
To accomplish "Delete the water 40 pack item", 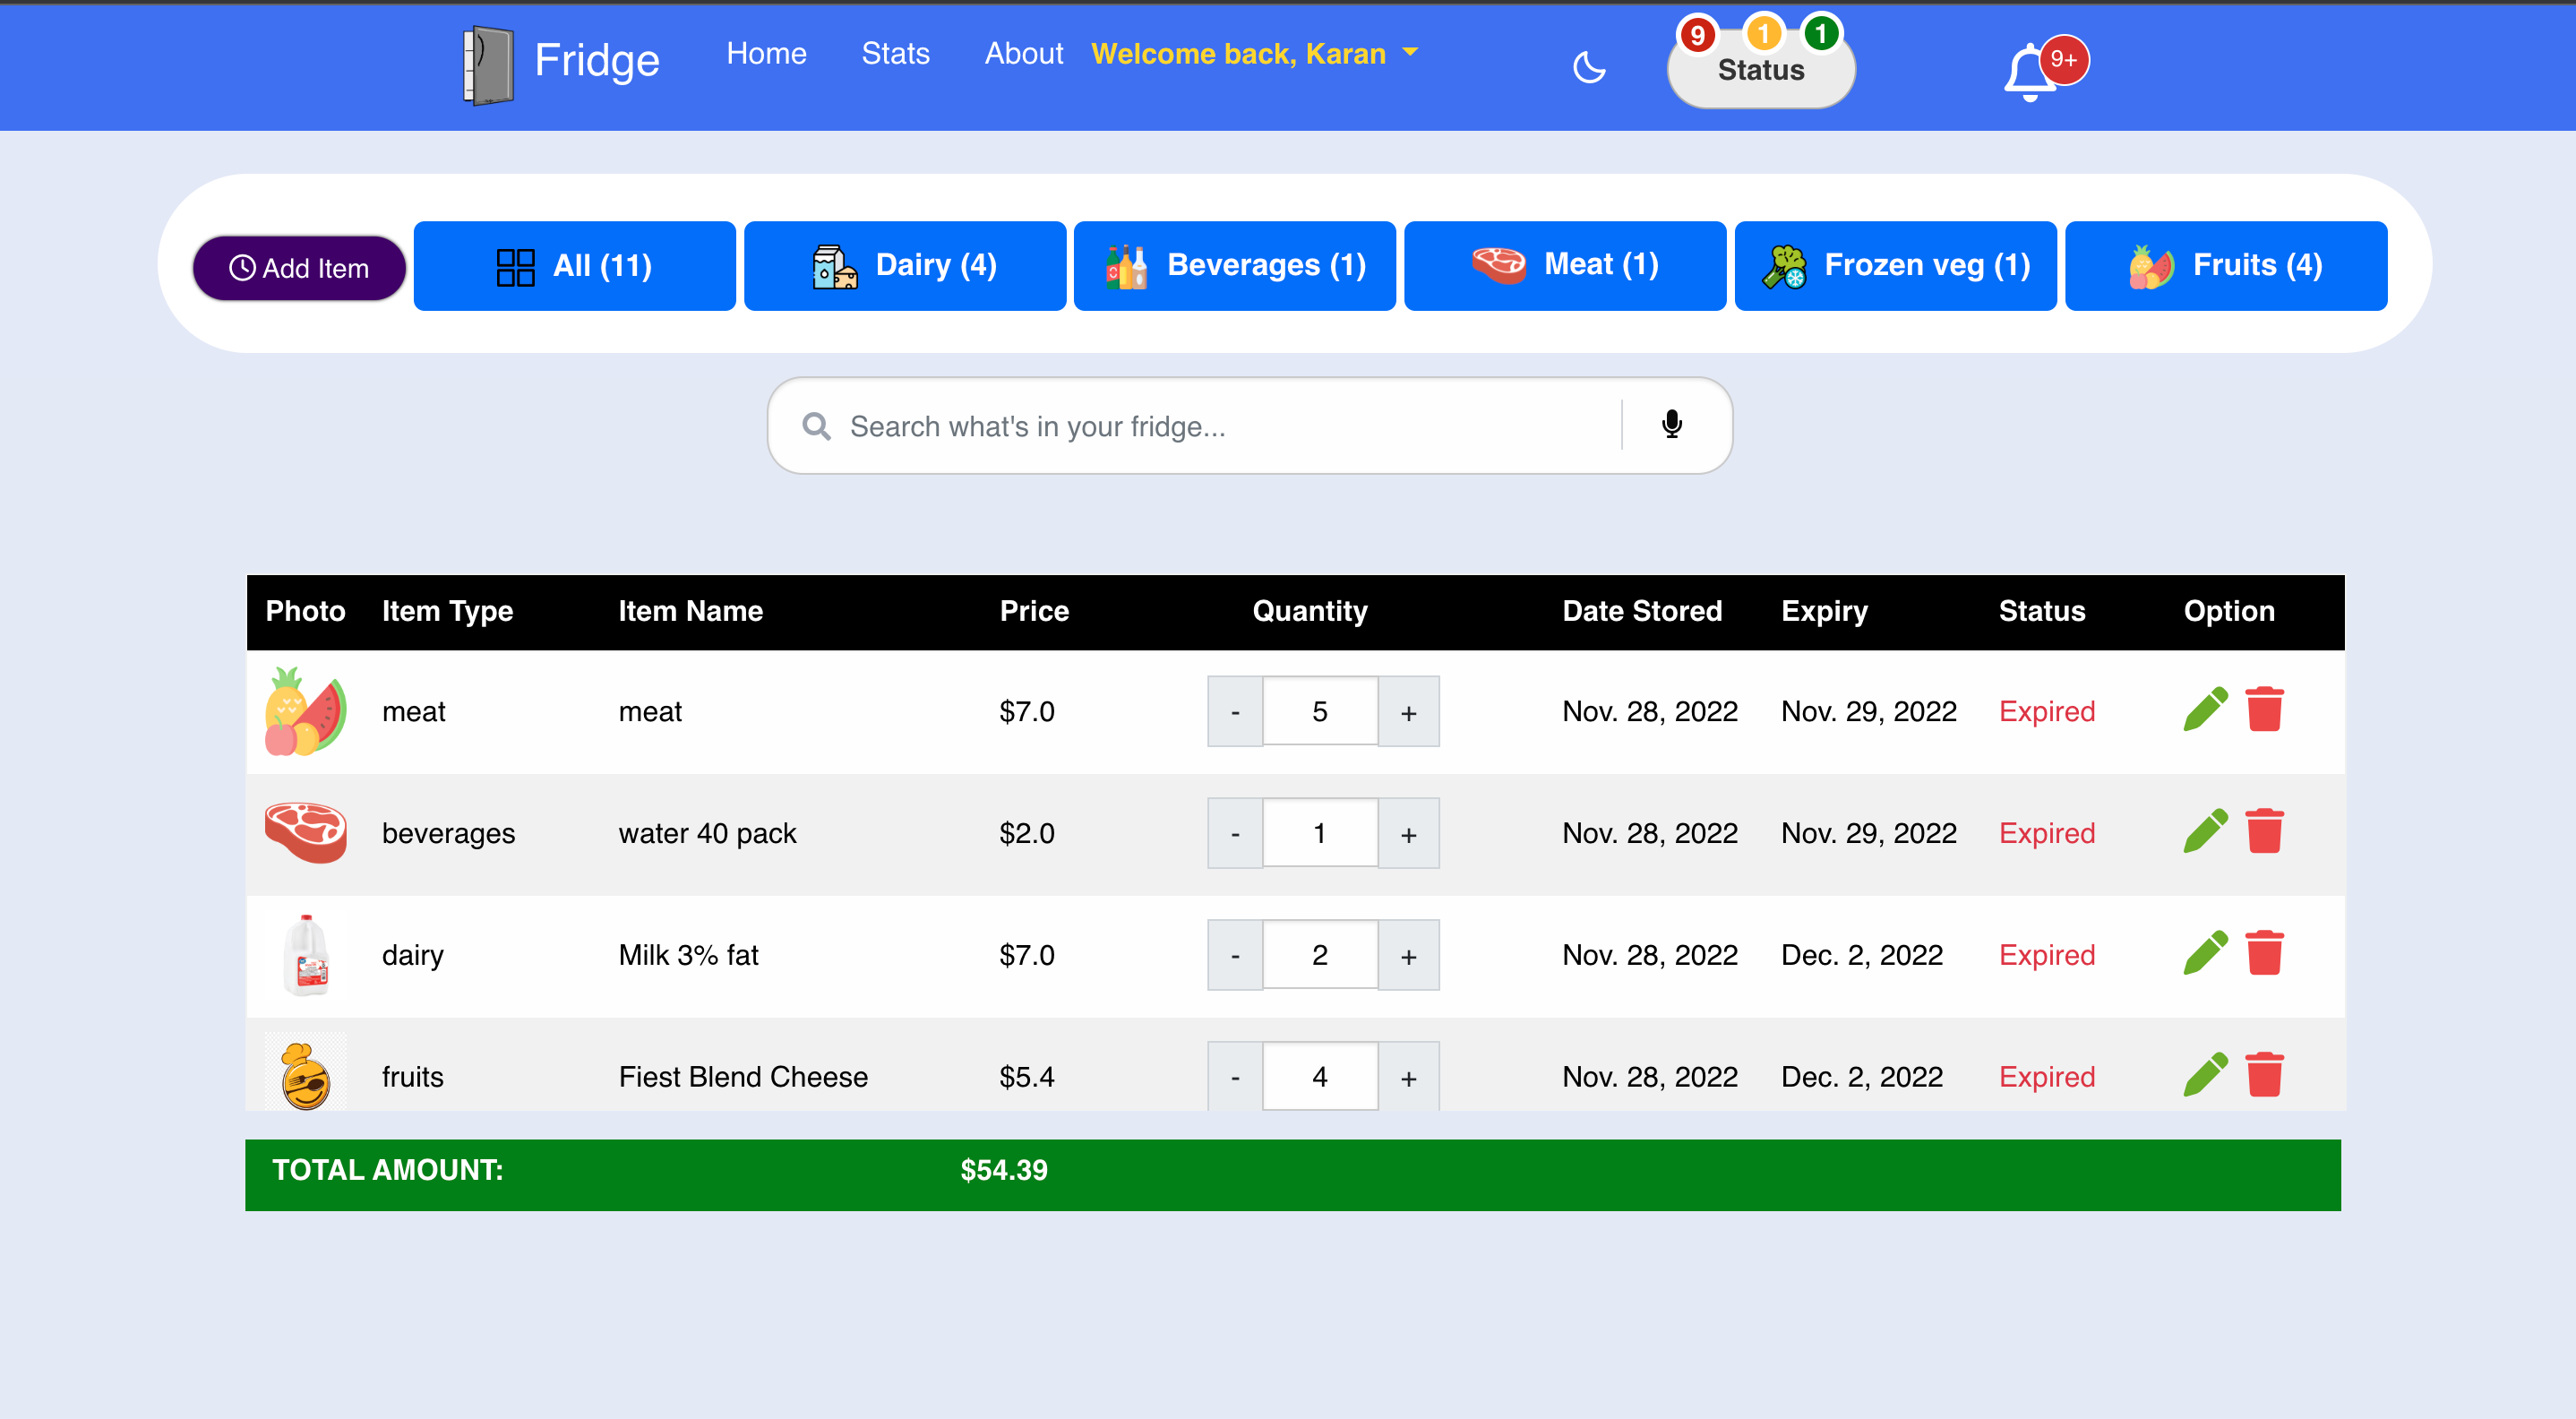I will pos(2264,832).
